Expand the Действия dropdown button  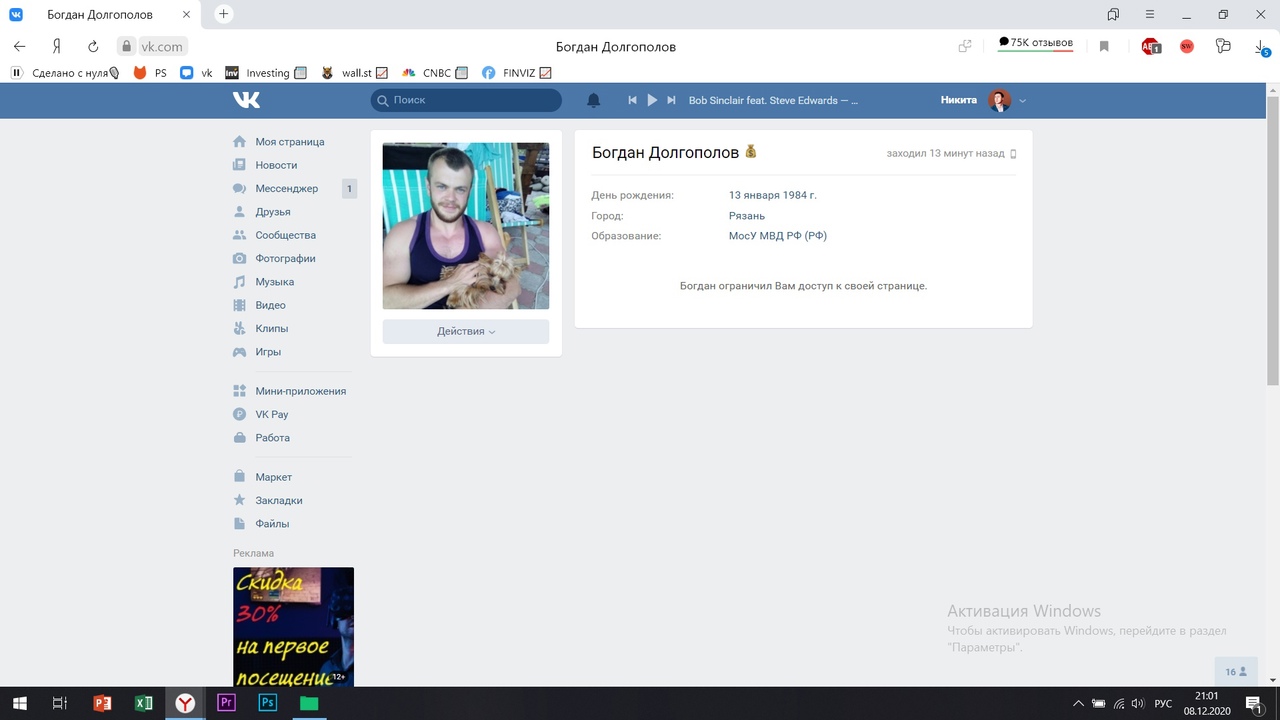click(465, 331)
